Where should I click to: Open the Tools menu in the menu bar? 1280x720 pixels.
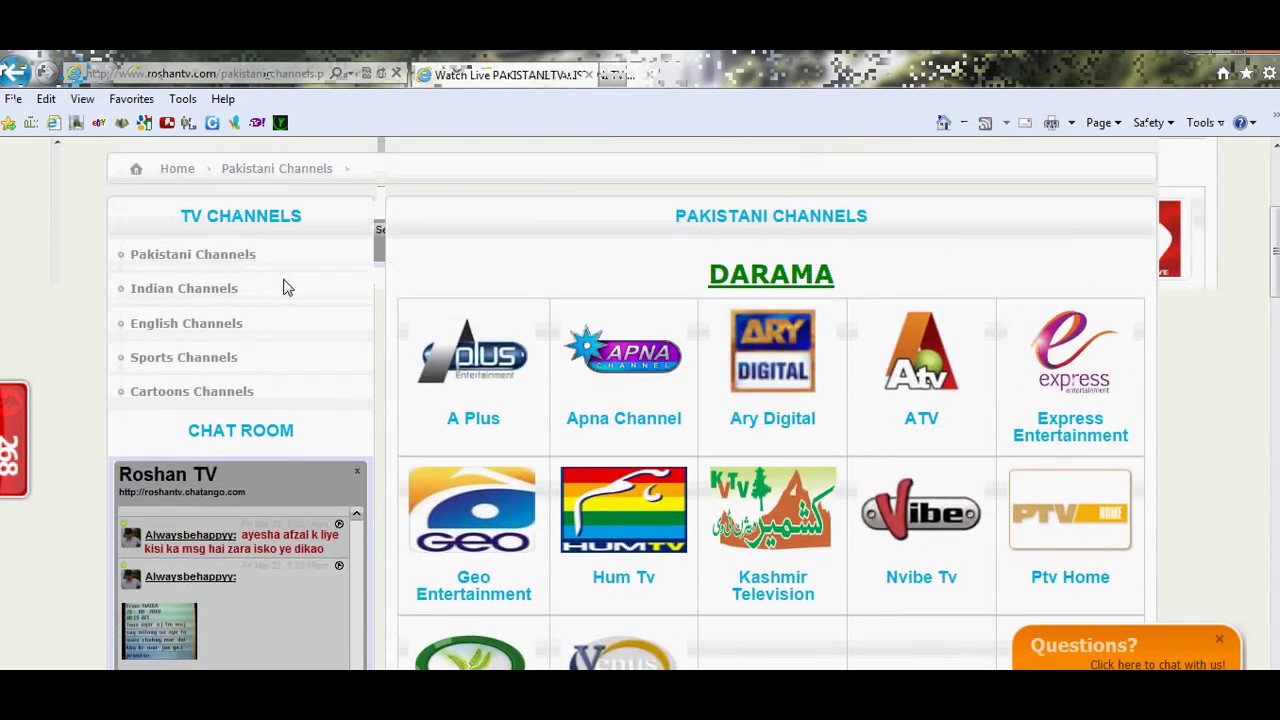point(182,99)
